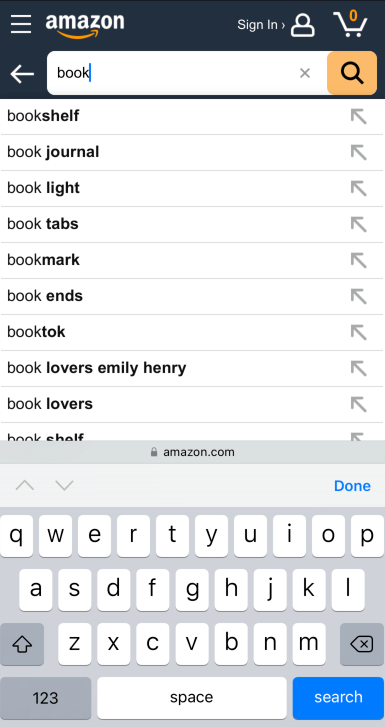
Task: Tap arrow icon next to booktok
Action: tap(359, 332)
